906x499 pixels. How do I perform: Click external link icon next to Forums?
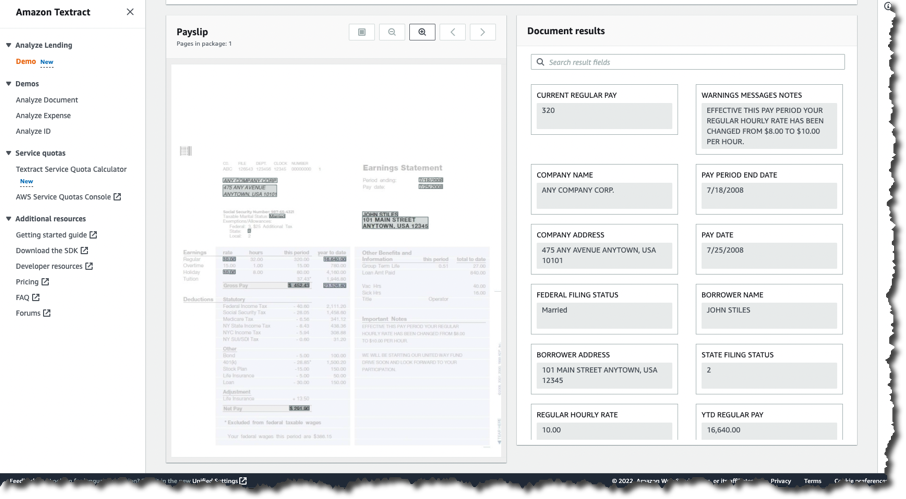(47, 313)
